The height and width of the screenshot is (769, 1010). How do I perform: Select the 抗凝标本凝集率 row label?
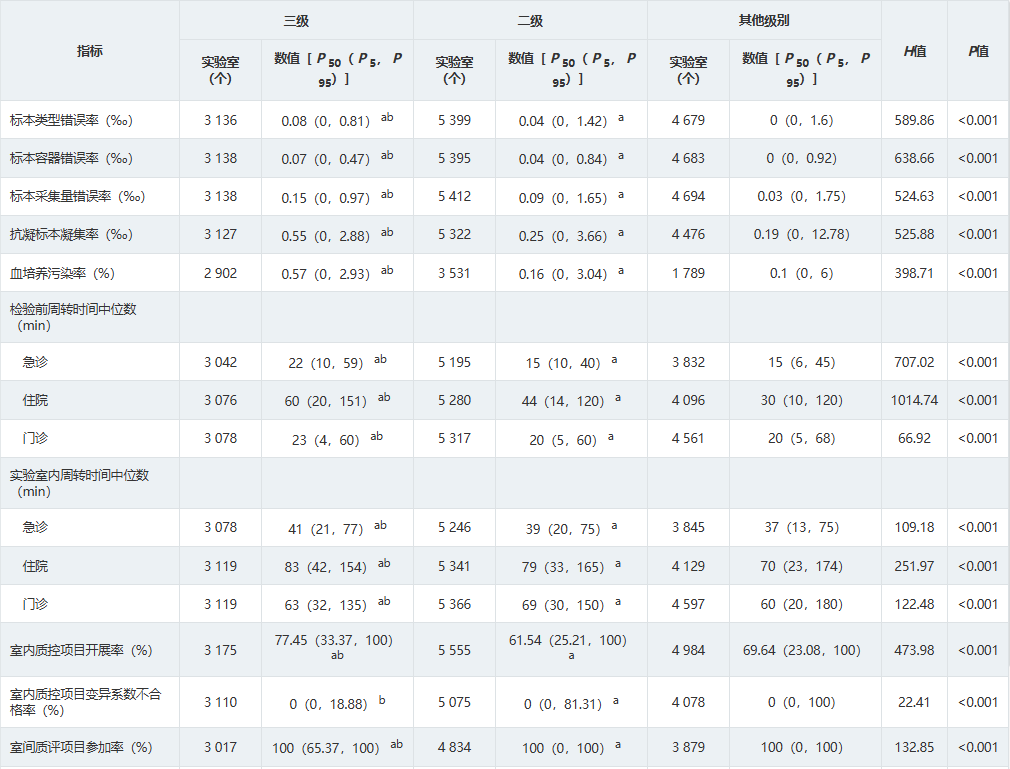point(72,234)
